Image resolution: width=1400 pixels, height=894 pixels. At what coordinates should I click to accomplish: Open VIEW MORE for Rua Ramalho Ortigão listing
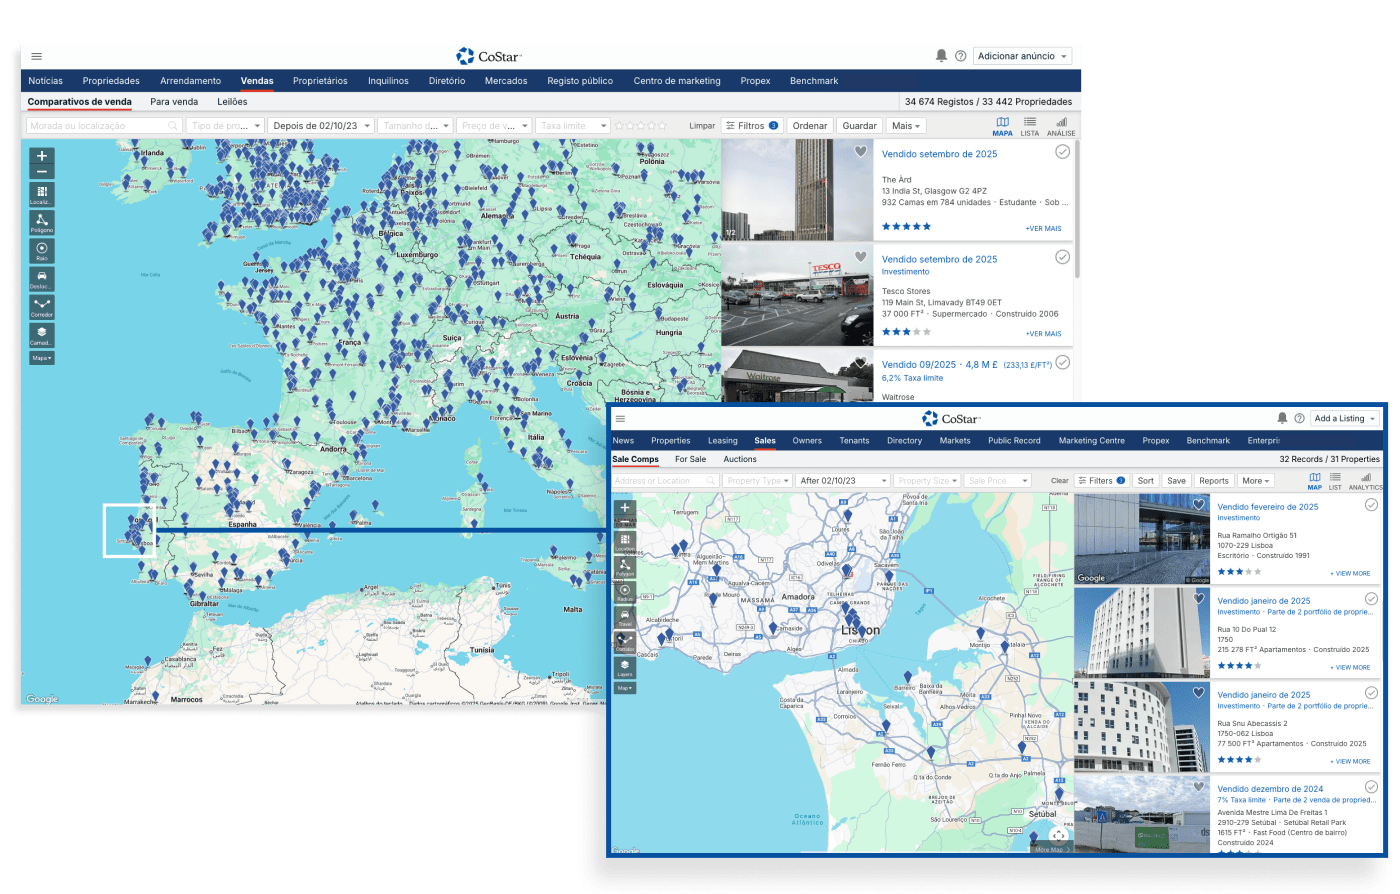coord(1350,574)
